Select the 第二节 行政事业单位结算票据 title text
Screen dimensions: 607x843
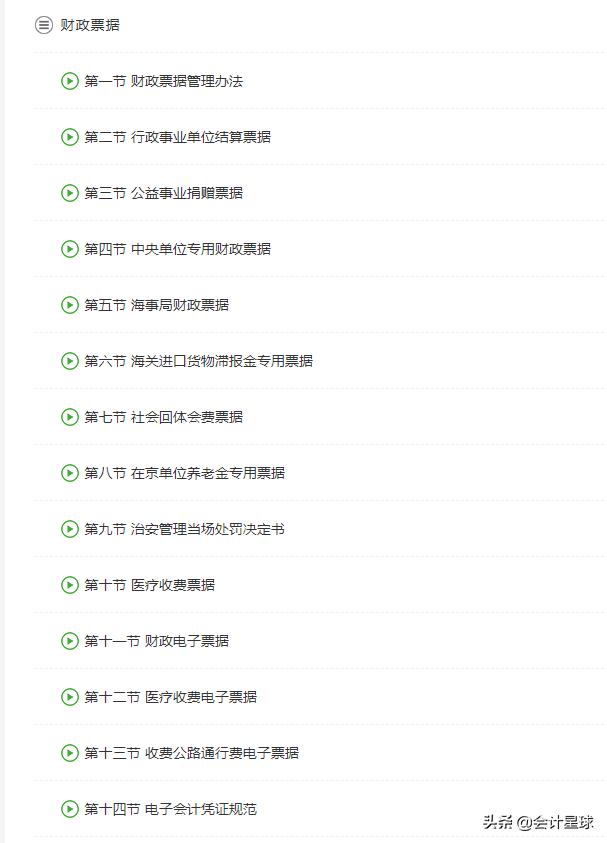tap(170, 137)
